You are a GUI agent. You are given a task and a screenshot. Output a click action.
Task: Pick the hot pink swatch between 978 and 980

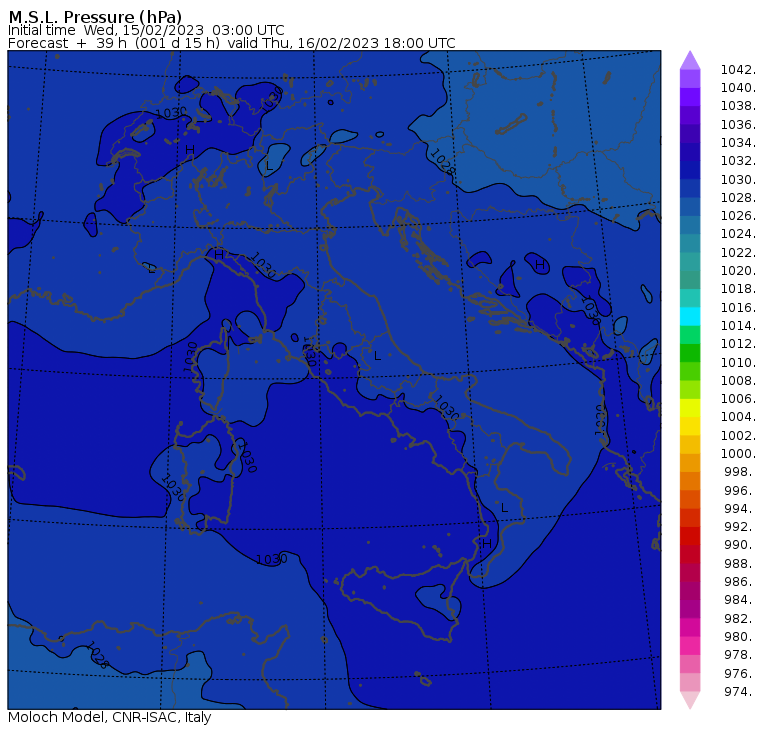click(x=690, y=645)
